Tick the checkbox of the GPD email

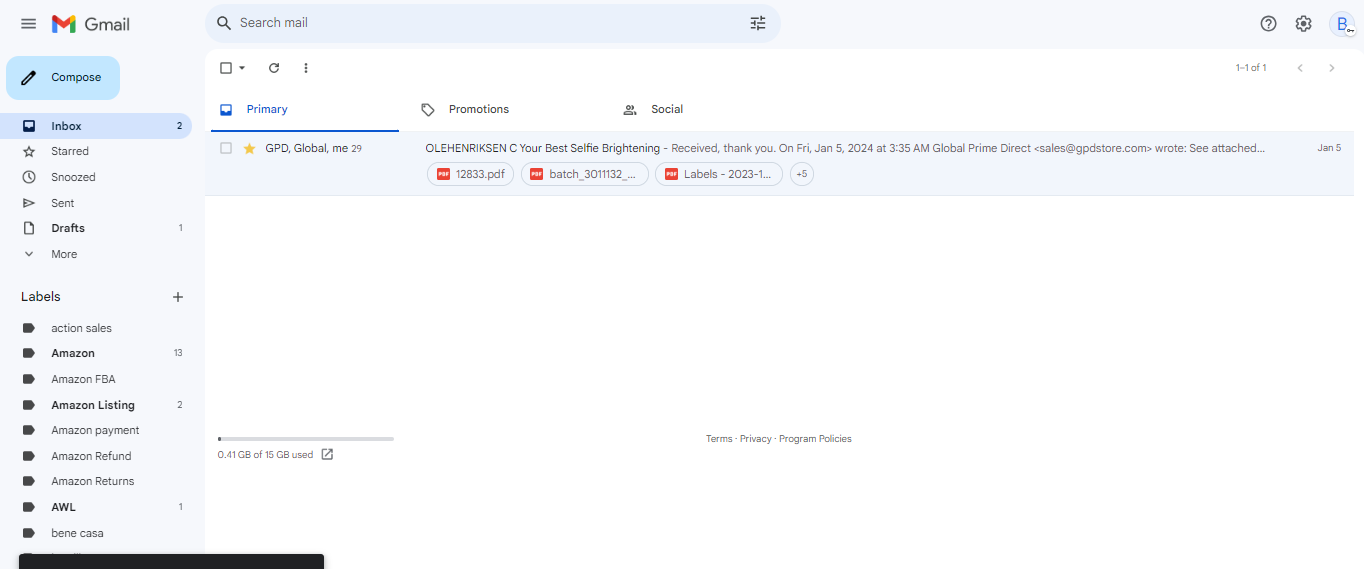(x=226, y=148)
